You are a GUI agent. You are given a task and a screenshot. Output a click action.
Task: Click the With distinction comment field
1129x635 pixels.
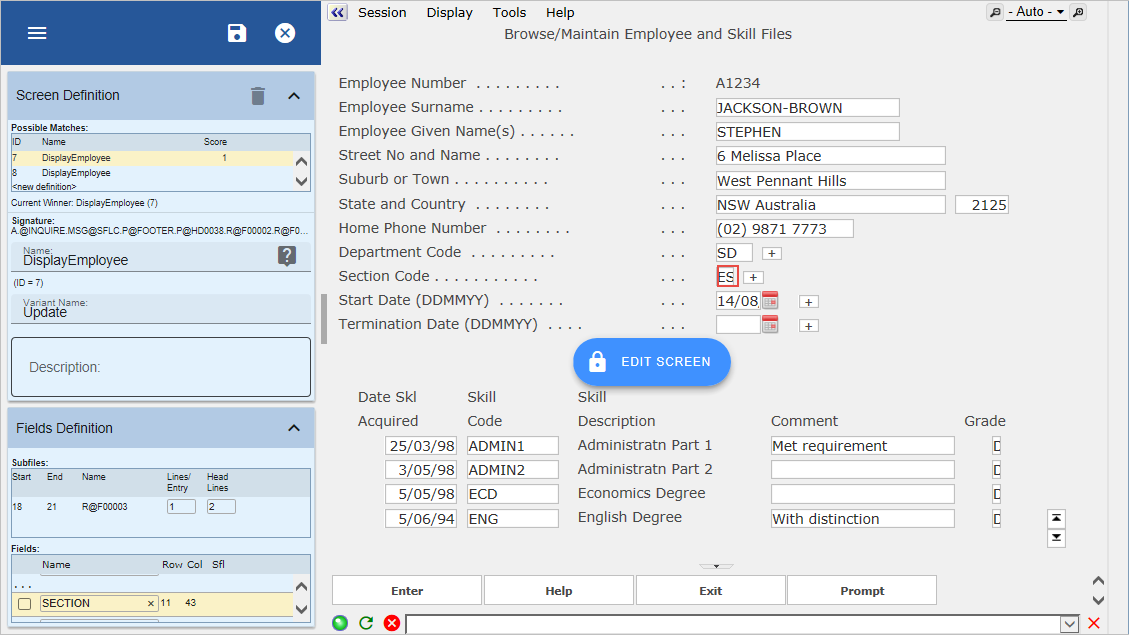pos(863,518)
